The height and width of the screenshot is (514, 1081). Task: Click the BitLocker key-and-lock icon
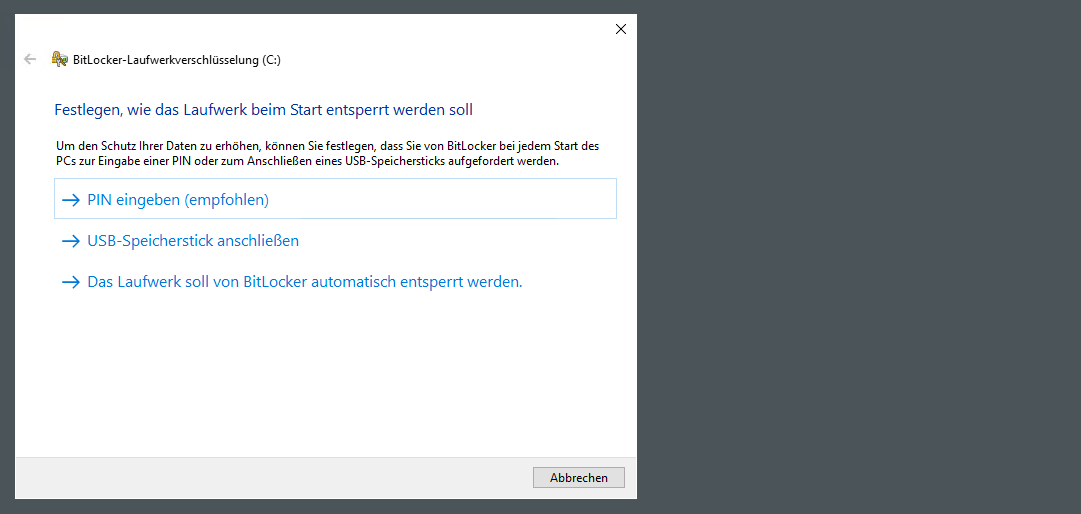point(60,59)
